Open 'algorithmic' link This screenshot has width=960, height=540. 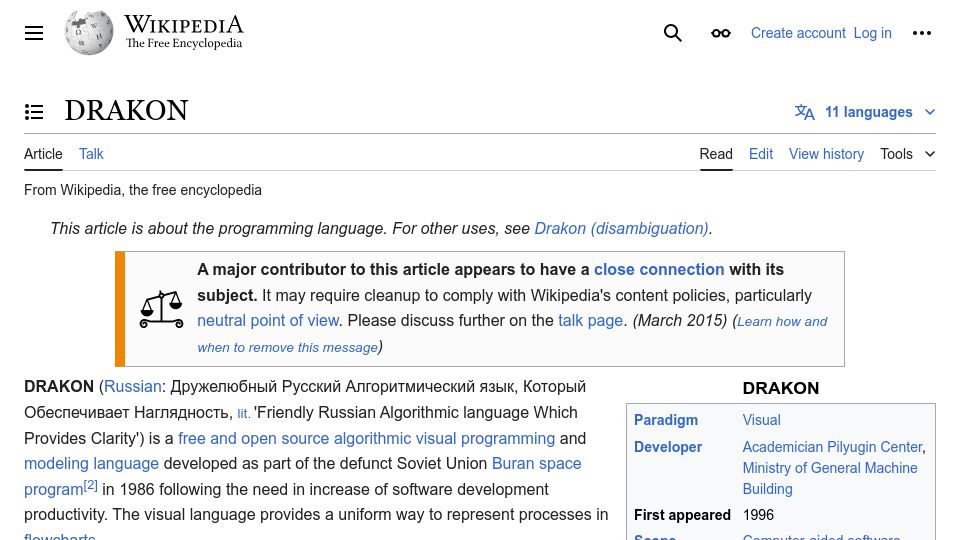372,438
